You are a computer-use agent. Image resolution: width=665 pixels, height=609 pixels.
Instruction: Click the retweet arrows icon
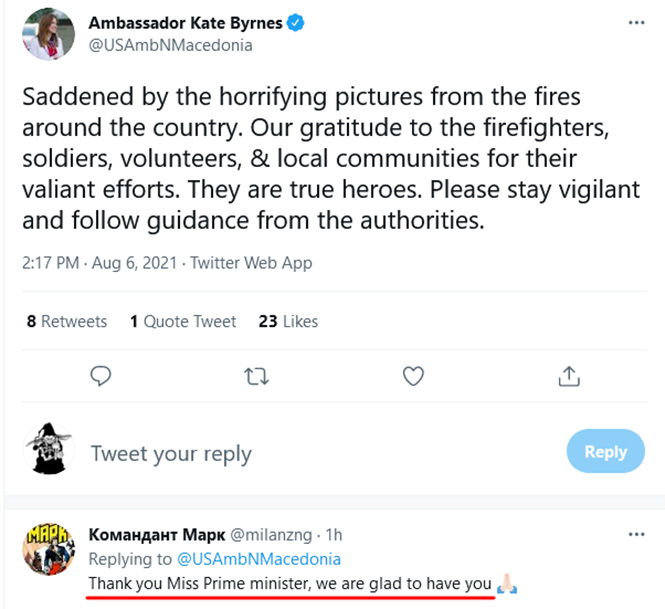(x=256, y=376)
